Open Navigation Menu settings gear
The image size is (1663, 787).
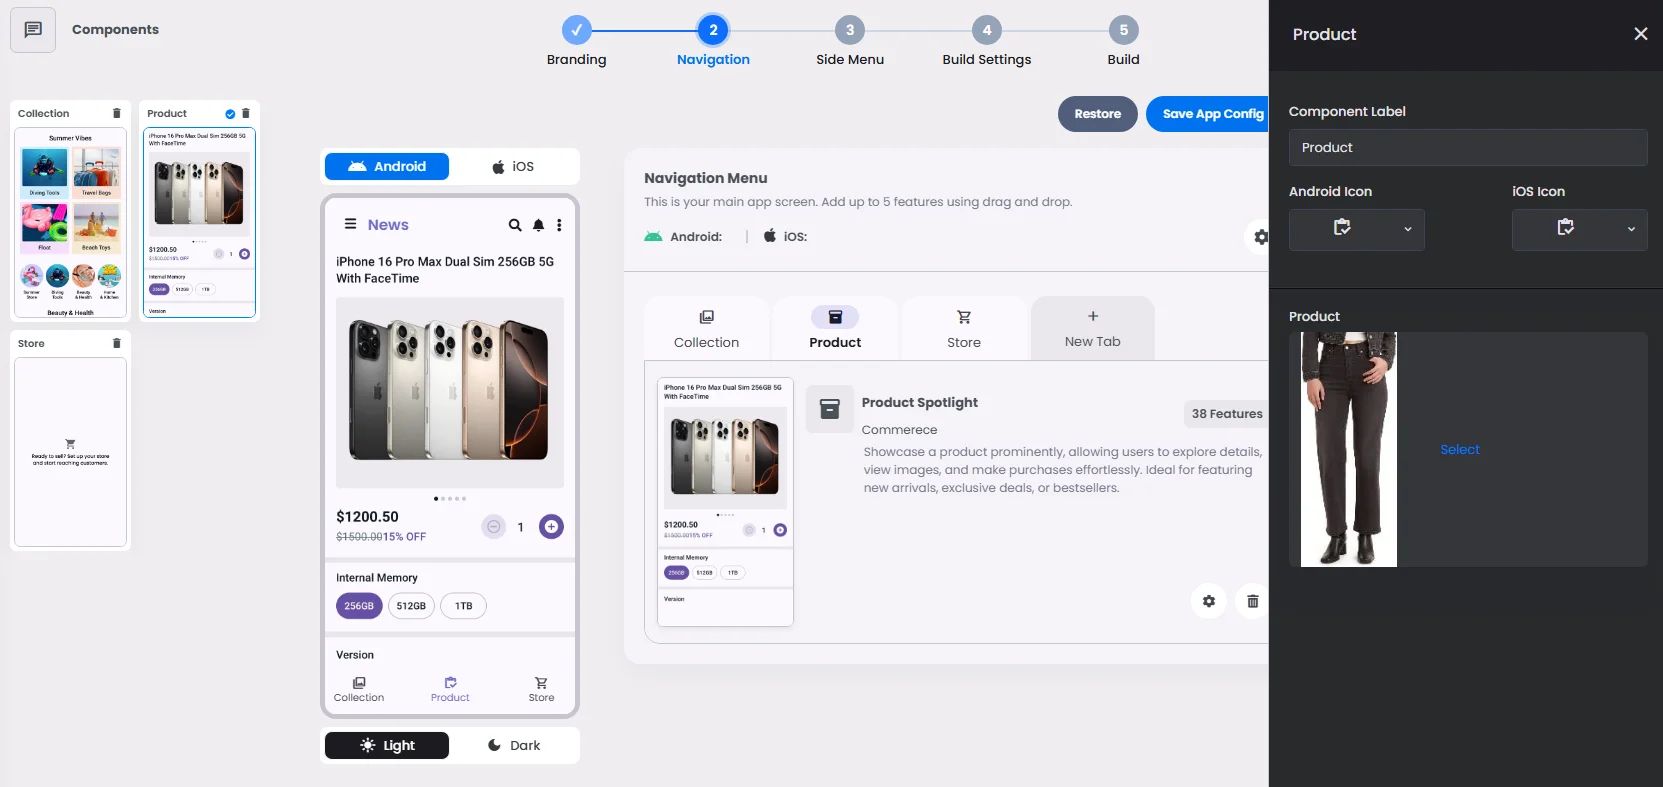pyautogui.click(x=1260, y=237)
